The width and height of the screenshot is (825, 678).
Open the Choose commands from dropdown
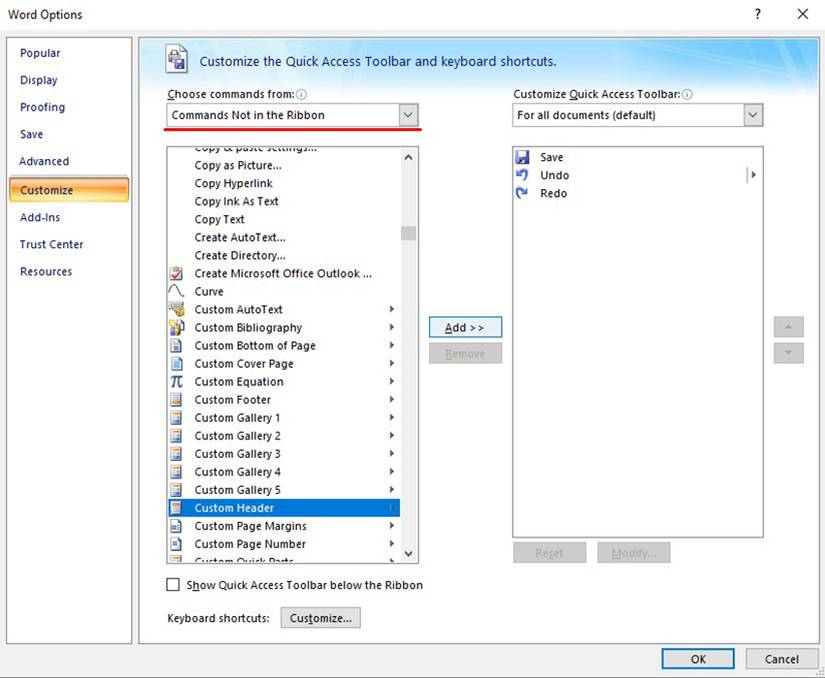coord(408,115)
